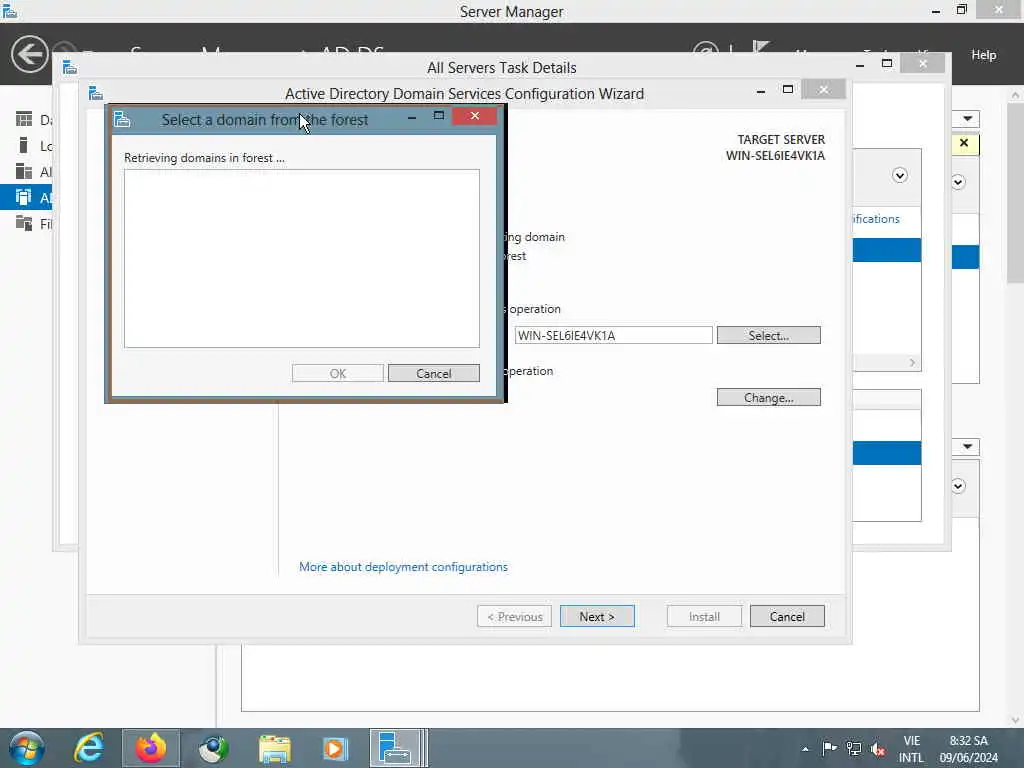Open the top Tasks dropdown arrow

(x=967, y=119)
